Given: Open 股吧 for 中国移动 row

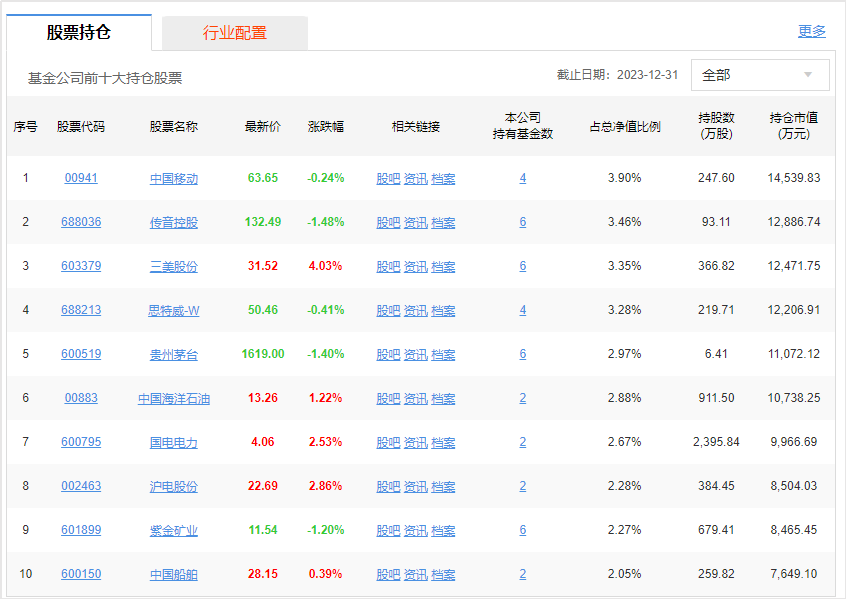Looking at the screenshot, I should coord(388,179).
